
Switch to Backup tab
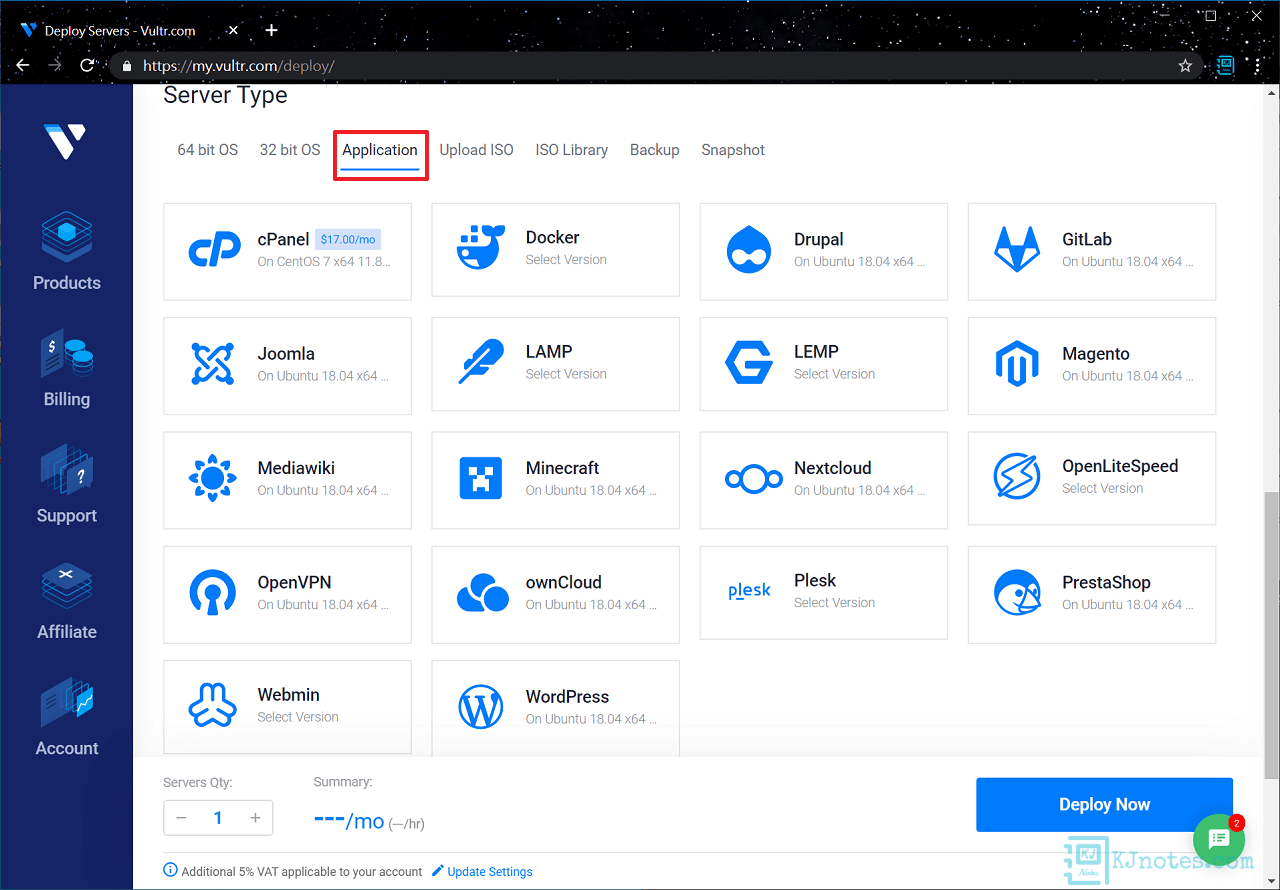pos(654,150)
